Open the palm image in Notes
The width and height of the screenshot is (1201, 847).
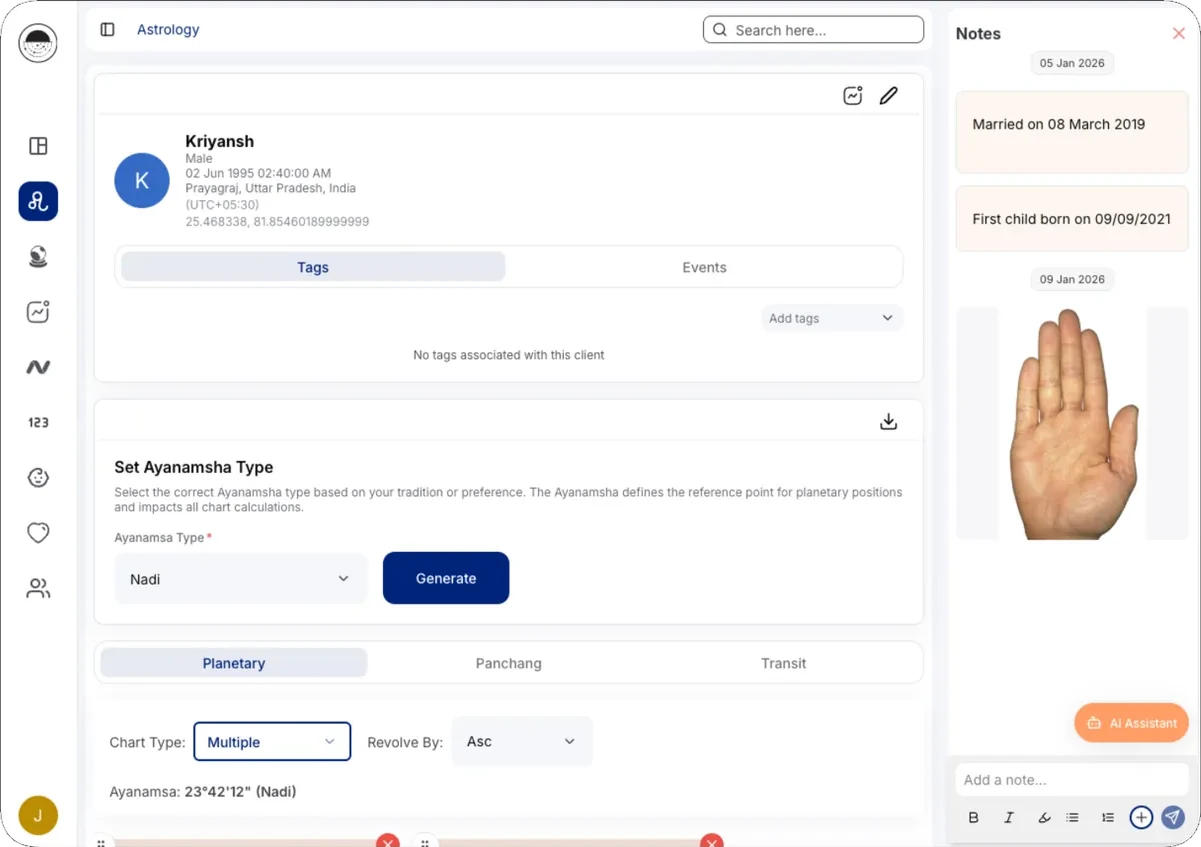coord(1072,423)
